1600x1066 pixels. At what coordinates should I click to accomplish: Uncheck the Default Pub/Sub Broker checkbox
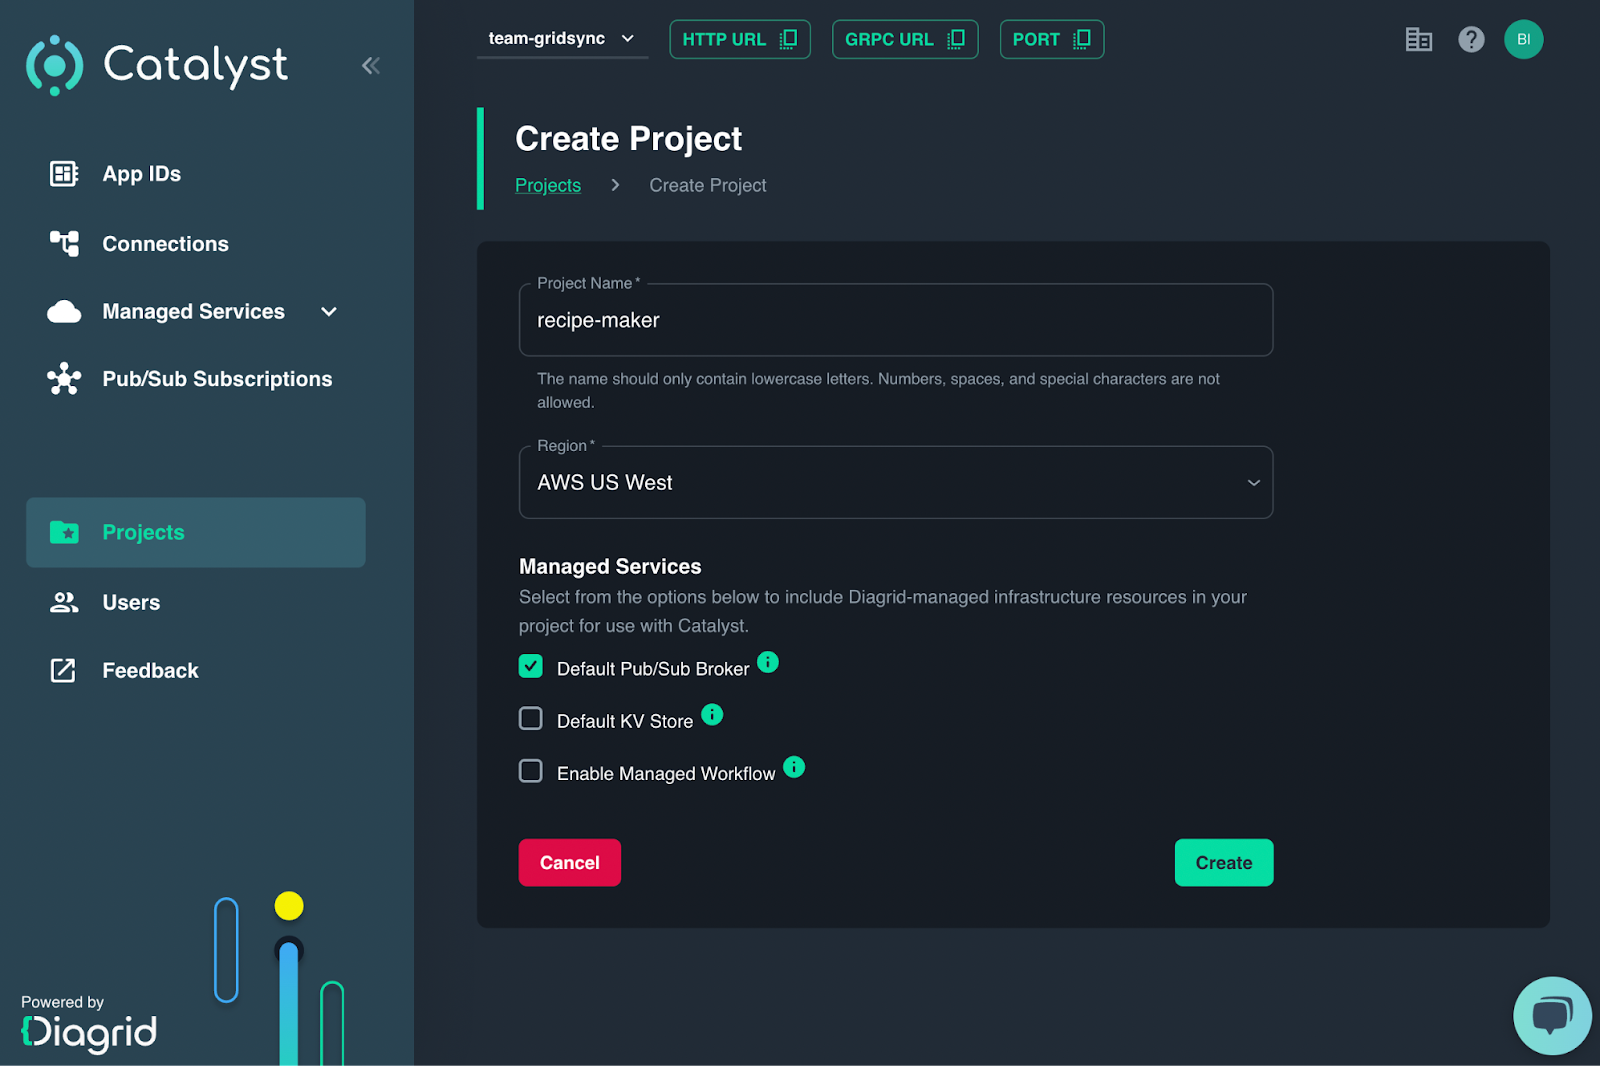point(531,667)
